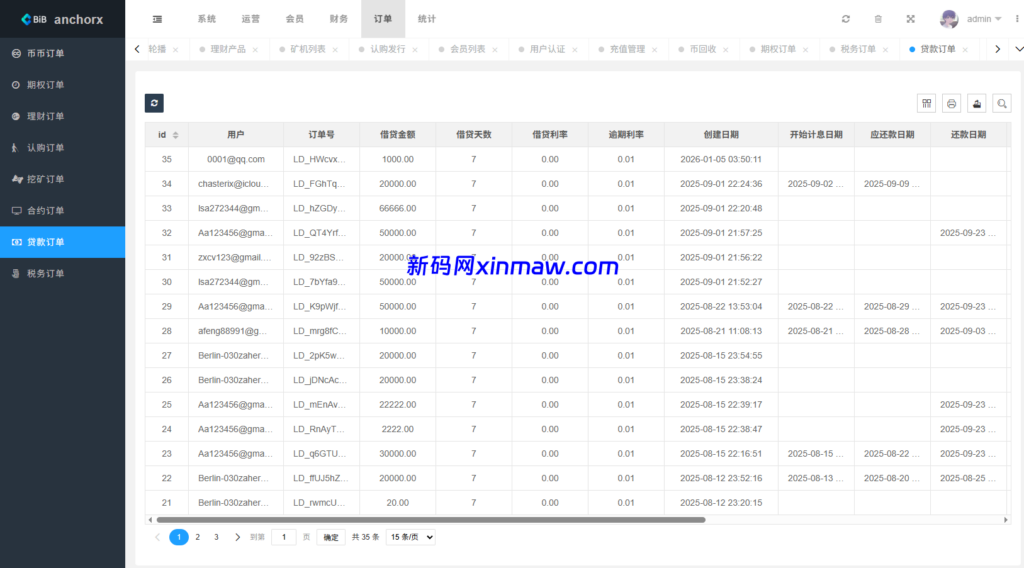Image resolution: width=1024 pixels, height=568 pixels.
Task: Select the 订单 top menu
Action: click(x=383, y=19)
